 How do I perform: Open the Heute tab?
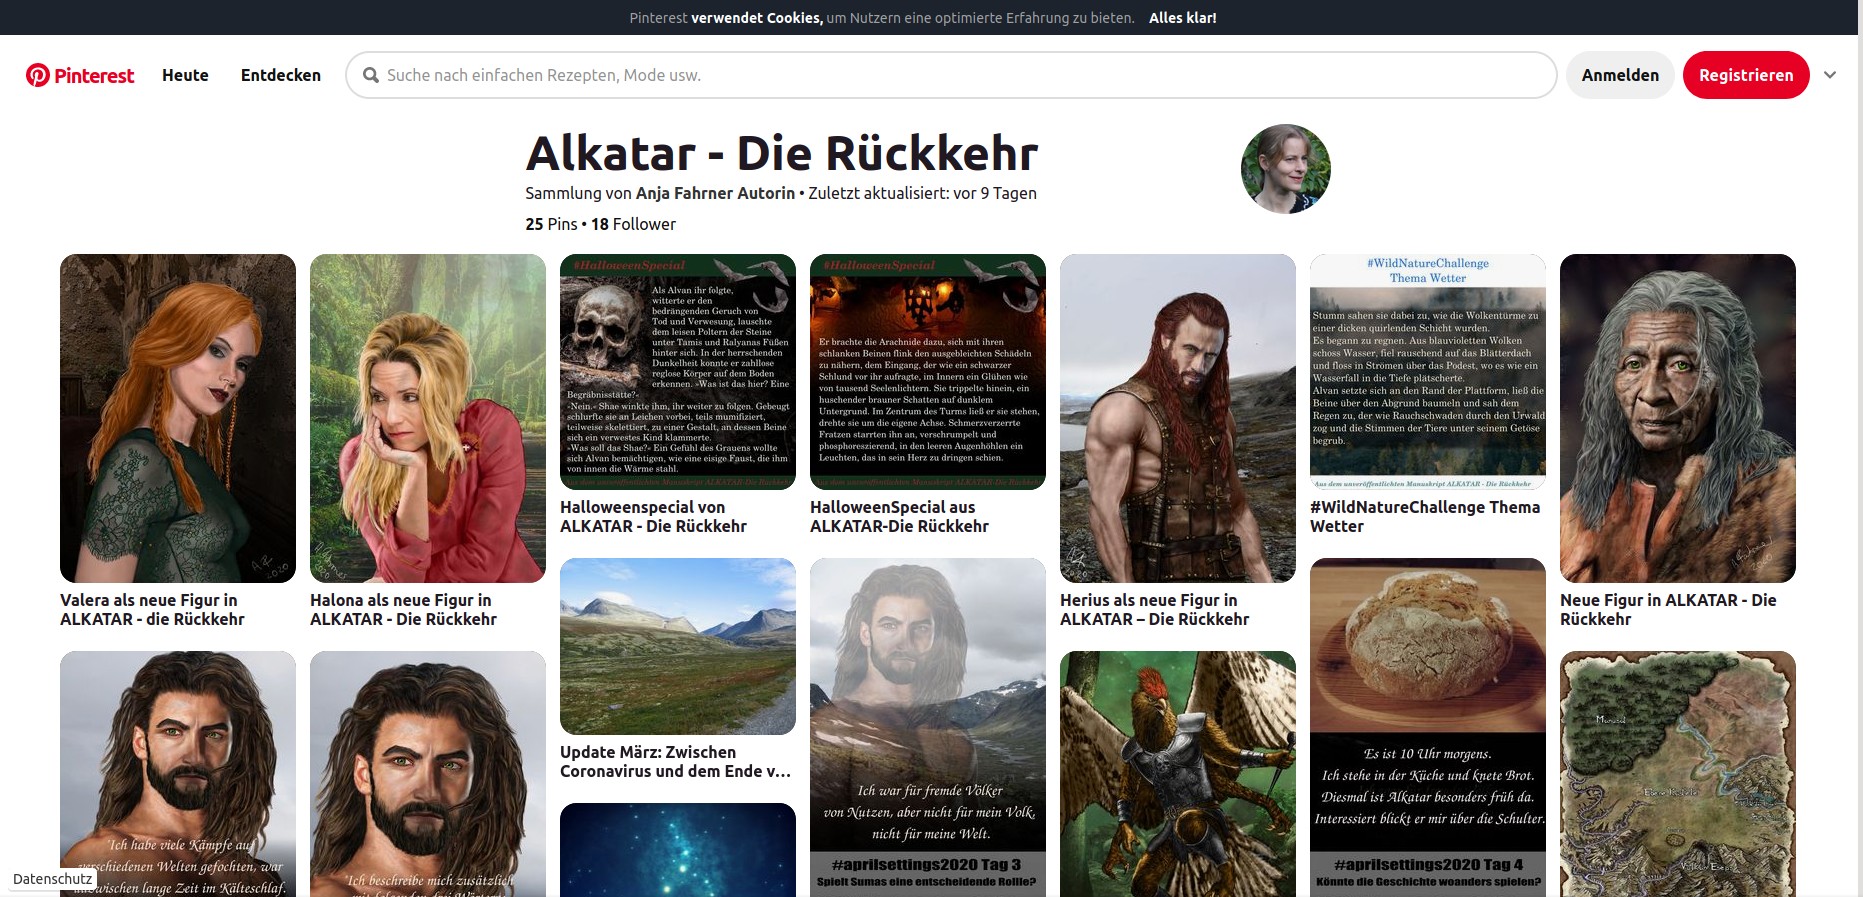tap(185, 75)
